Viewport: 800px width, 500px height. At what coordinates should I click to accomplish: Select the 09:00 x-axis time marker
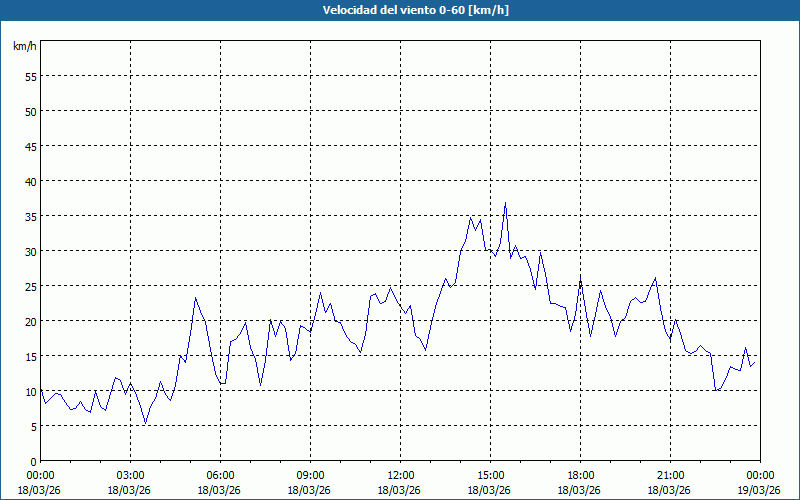point(310,475)
